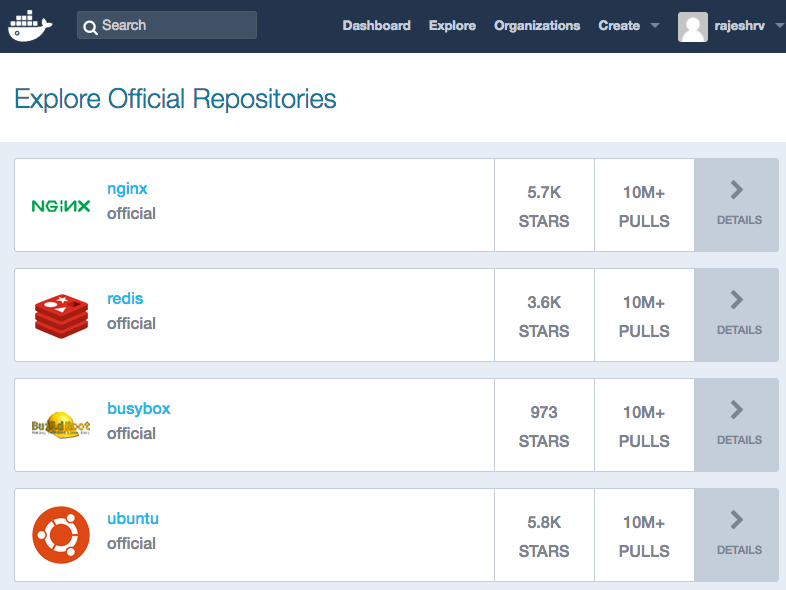This screenshot has width=786, height=590.
Task: Click the 10M+ pulls value for nginx
Action: (x=644, y=192)
